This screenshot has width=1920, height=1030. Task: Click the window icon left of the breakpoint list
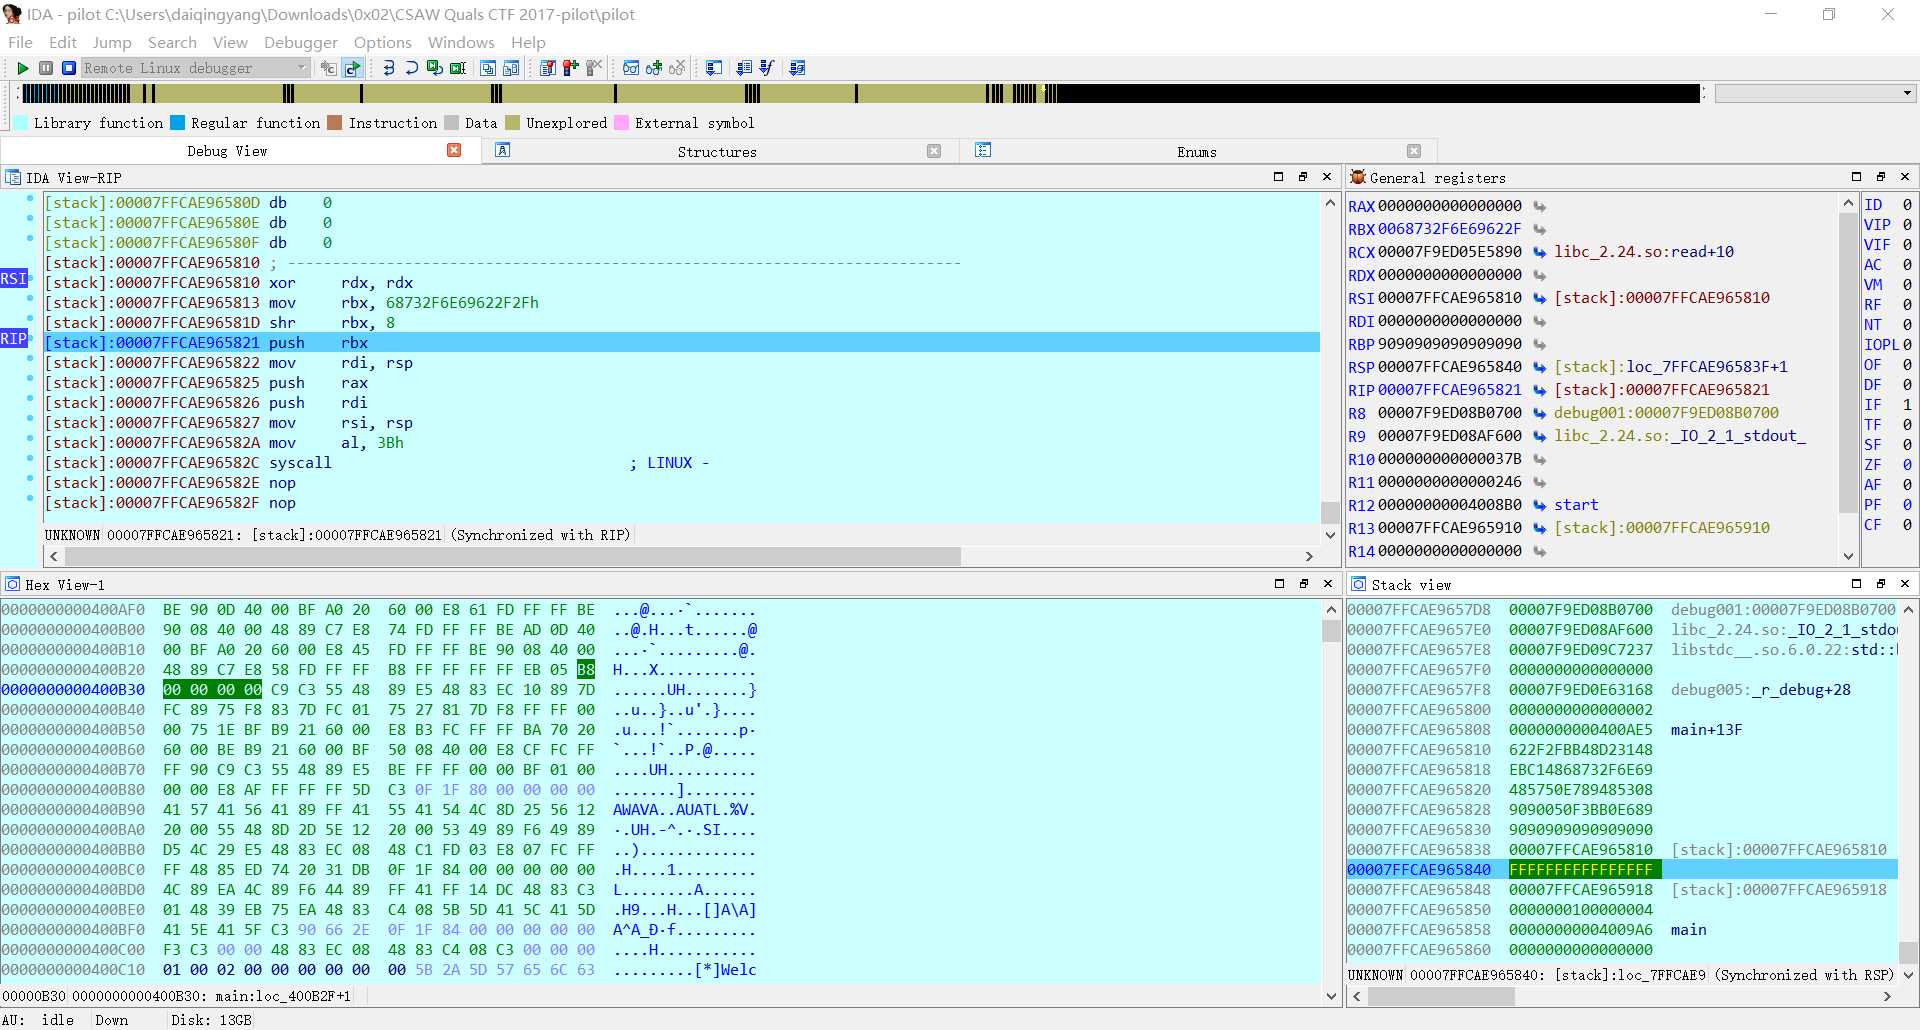pyautogui.click(x=511, y=68)
